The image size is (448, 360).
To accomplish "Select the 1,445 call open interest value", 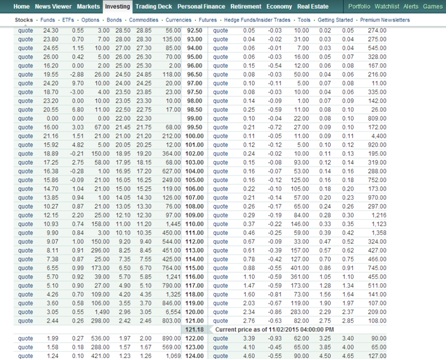I will (x=173, y=224).
